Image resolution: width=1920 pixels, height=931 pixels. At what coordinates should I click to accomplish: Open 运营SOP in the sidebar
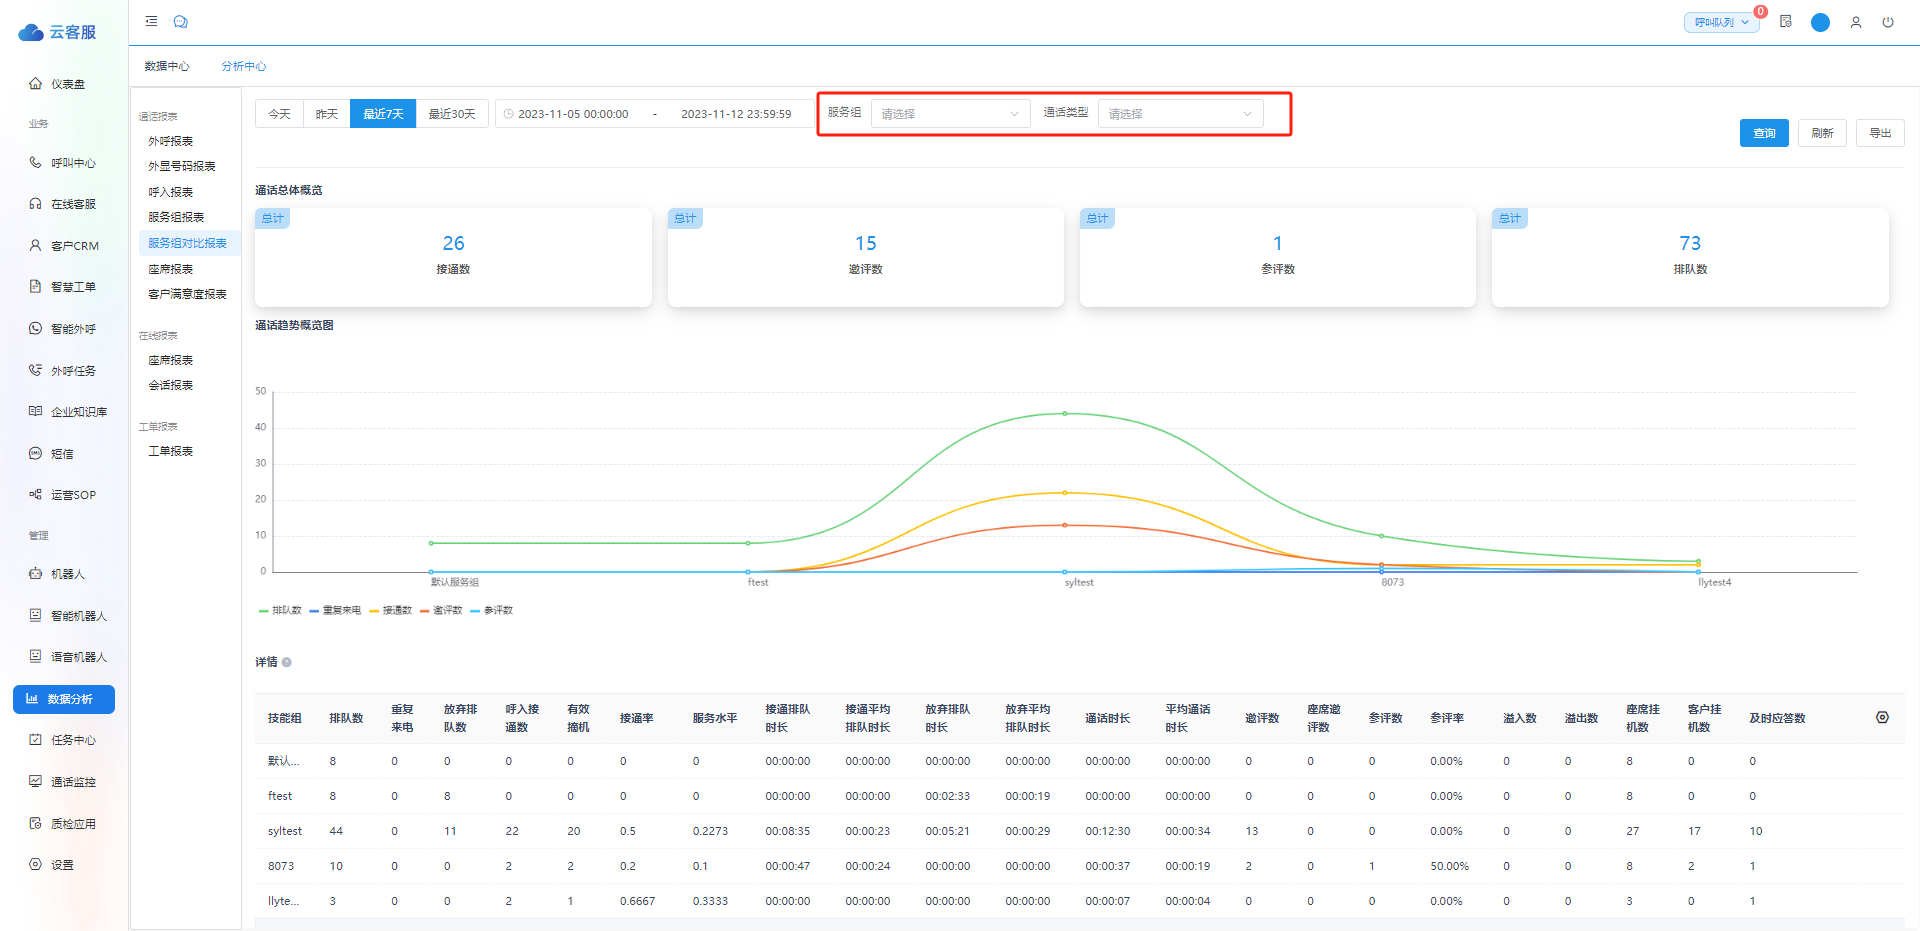64,495
